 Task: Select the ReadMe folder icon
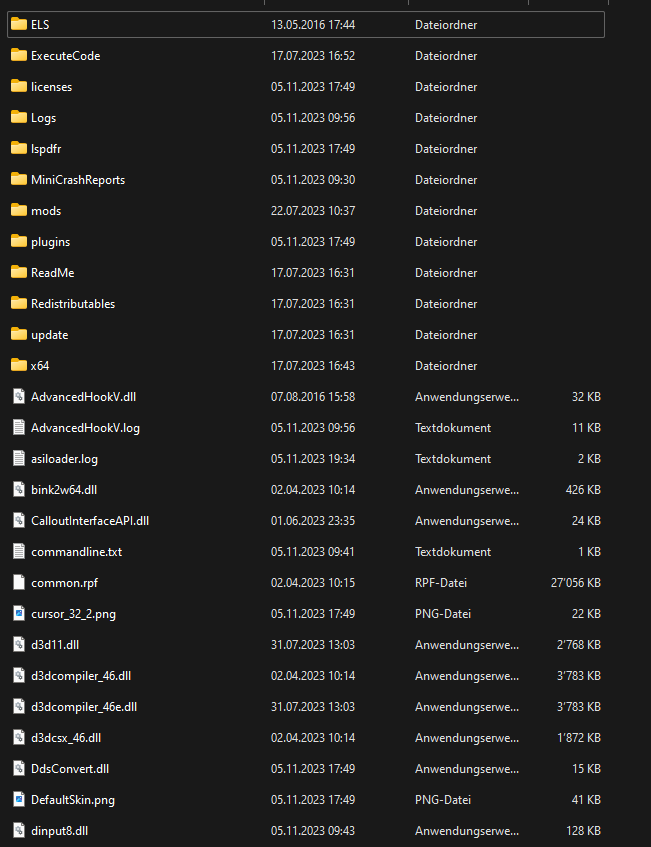click(19, 272)
